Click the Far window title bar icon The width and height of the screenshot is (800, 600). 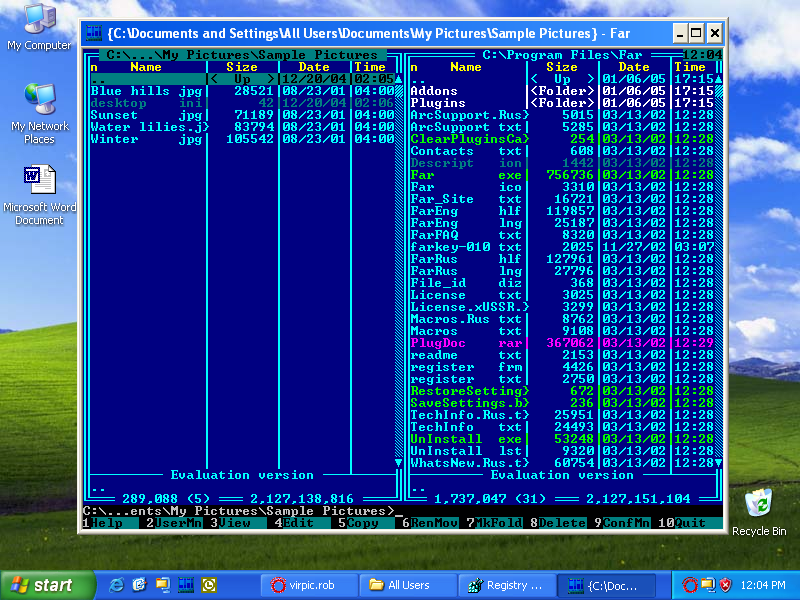click(x=94, y=33)
